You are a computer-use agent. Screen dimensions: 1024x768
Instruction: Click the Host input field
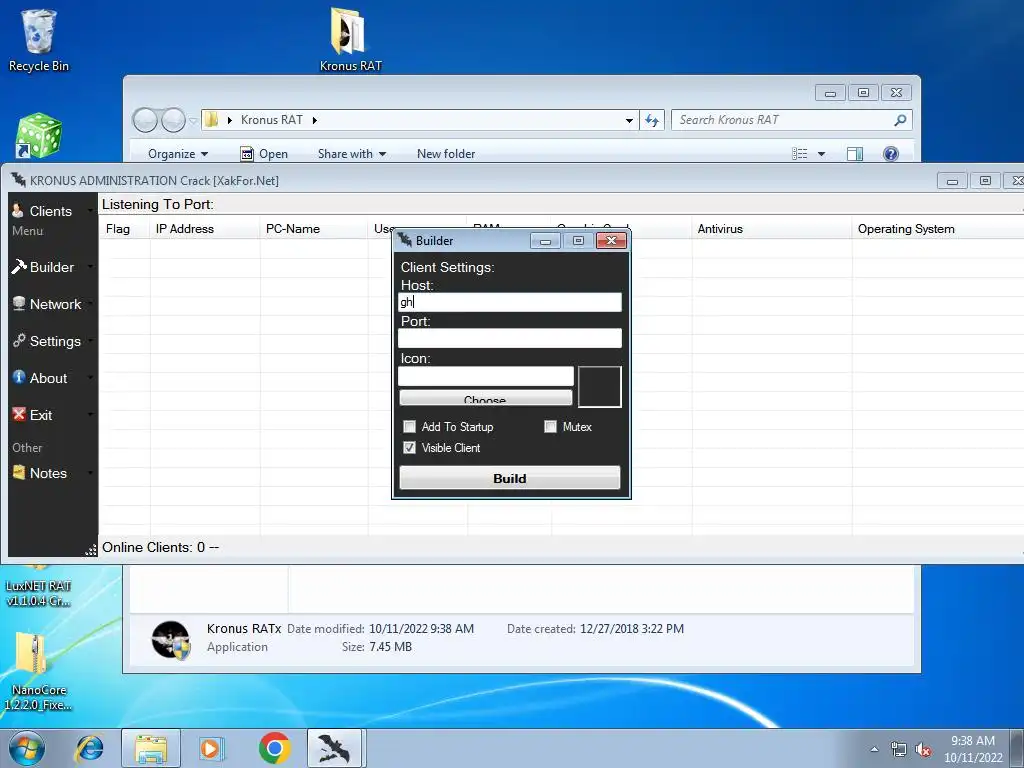point(509,302)
